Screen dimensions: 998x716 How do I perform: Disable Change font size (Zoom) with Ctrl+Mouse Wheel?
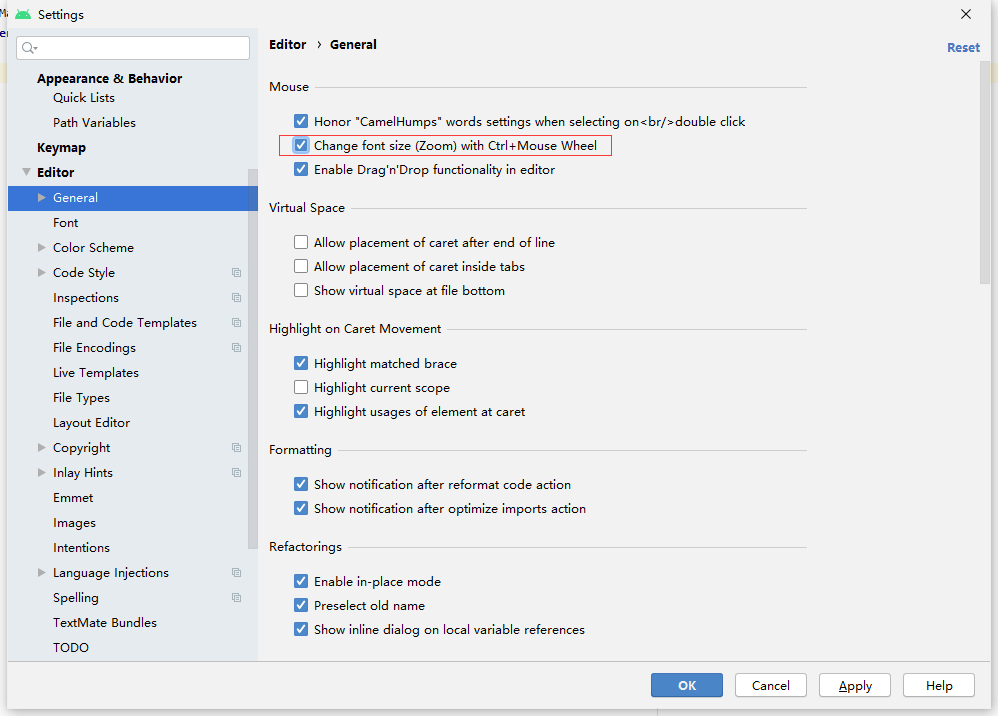pos(301,145)
